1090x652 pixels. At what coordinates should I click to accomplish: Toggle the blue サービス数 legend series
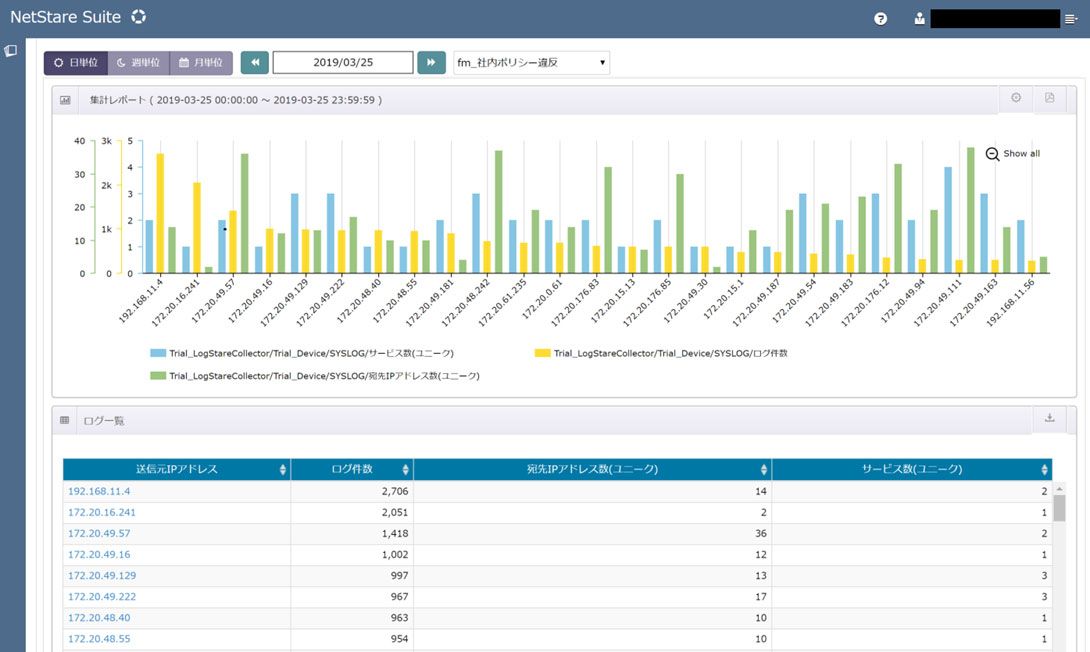click(x=302, y=353)
